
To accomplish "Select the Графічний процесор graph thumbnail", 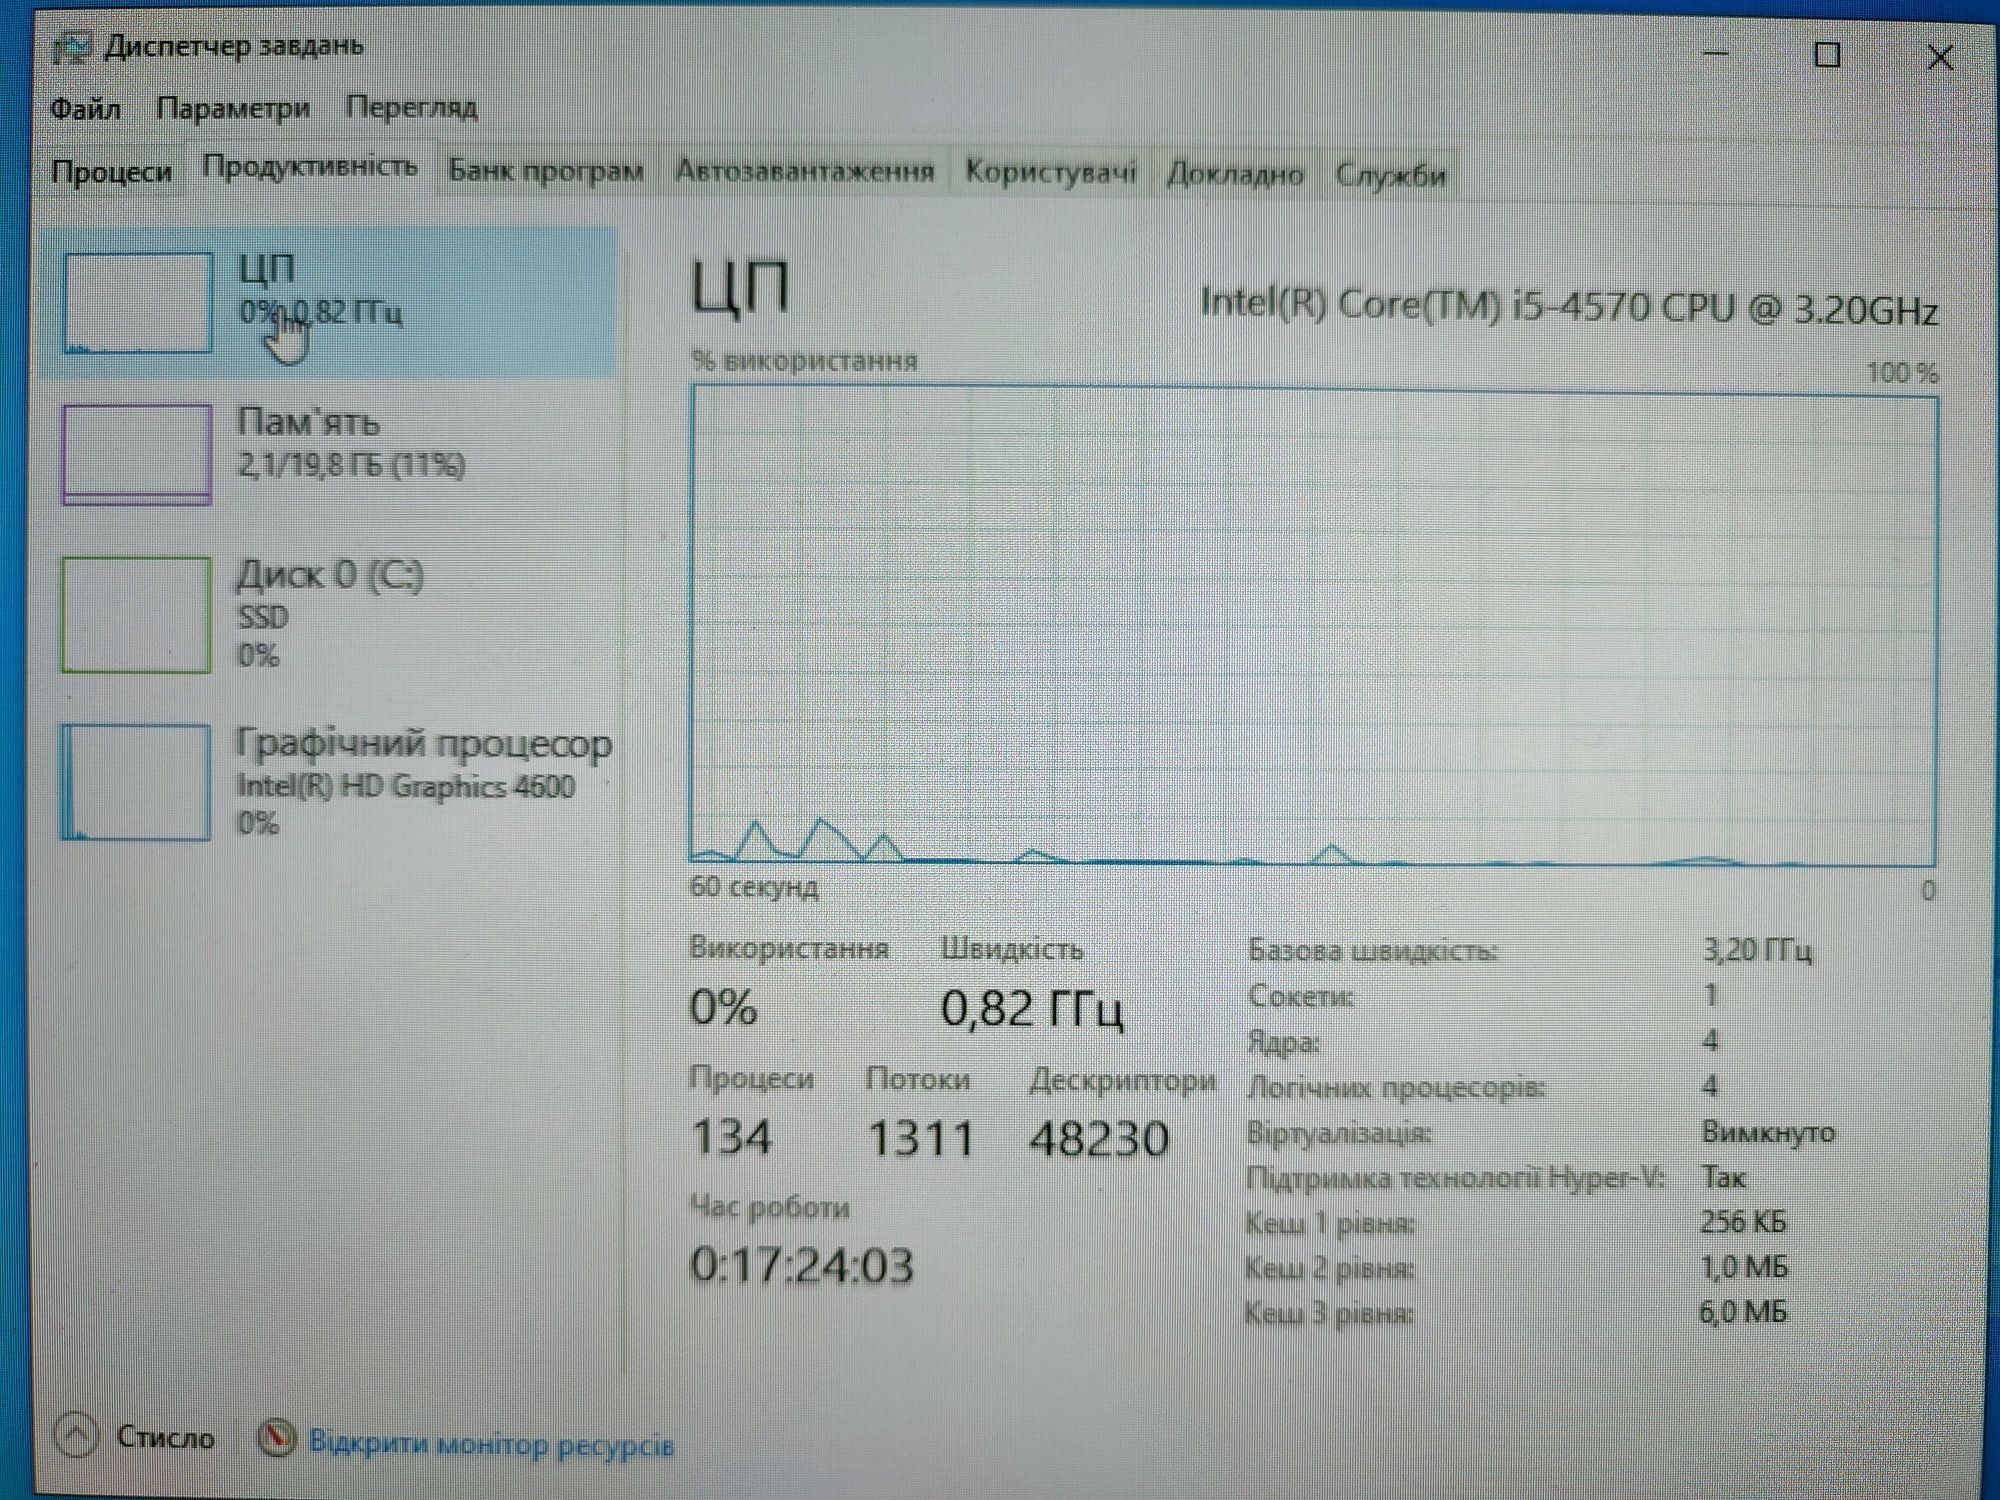I will 135,782.
